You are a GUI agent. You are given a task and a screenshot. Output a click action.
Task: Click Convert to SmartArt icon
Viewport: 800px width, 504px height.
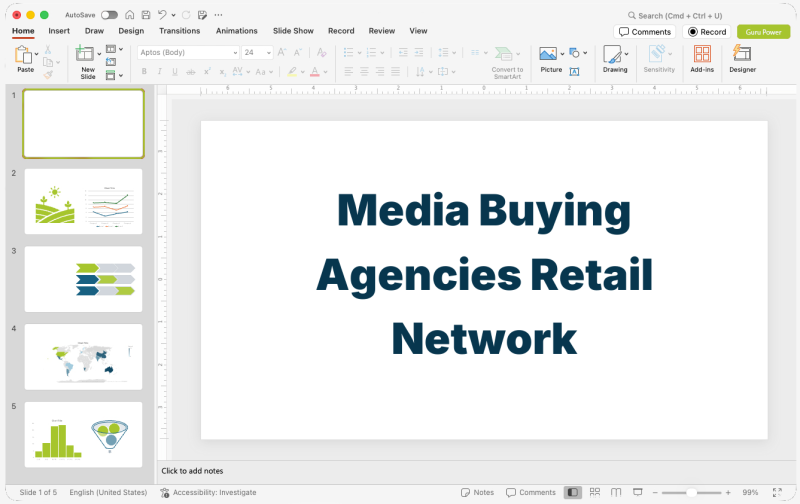(504, 54)
